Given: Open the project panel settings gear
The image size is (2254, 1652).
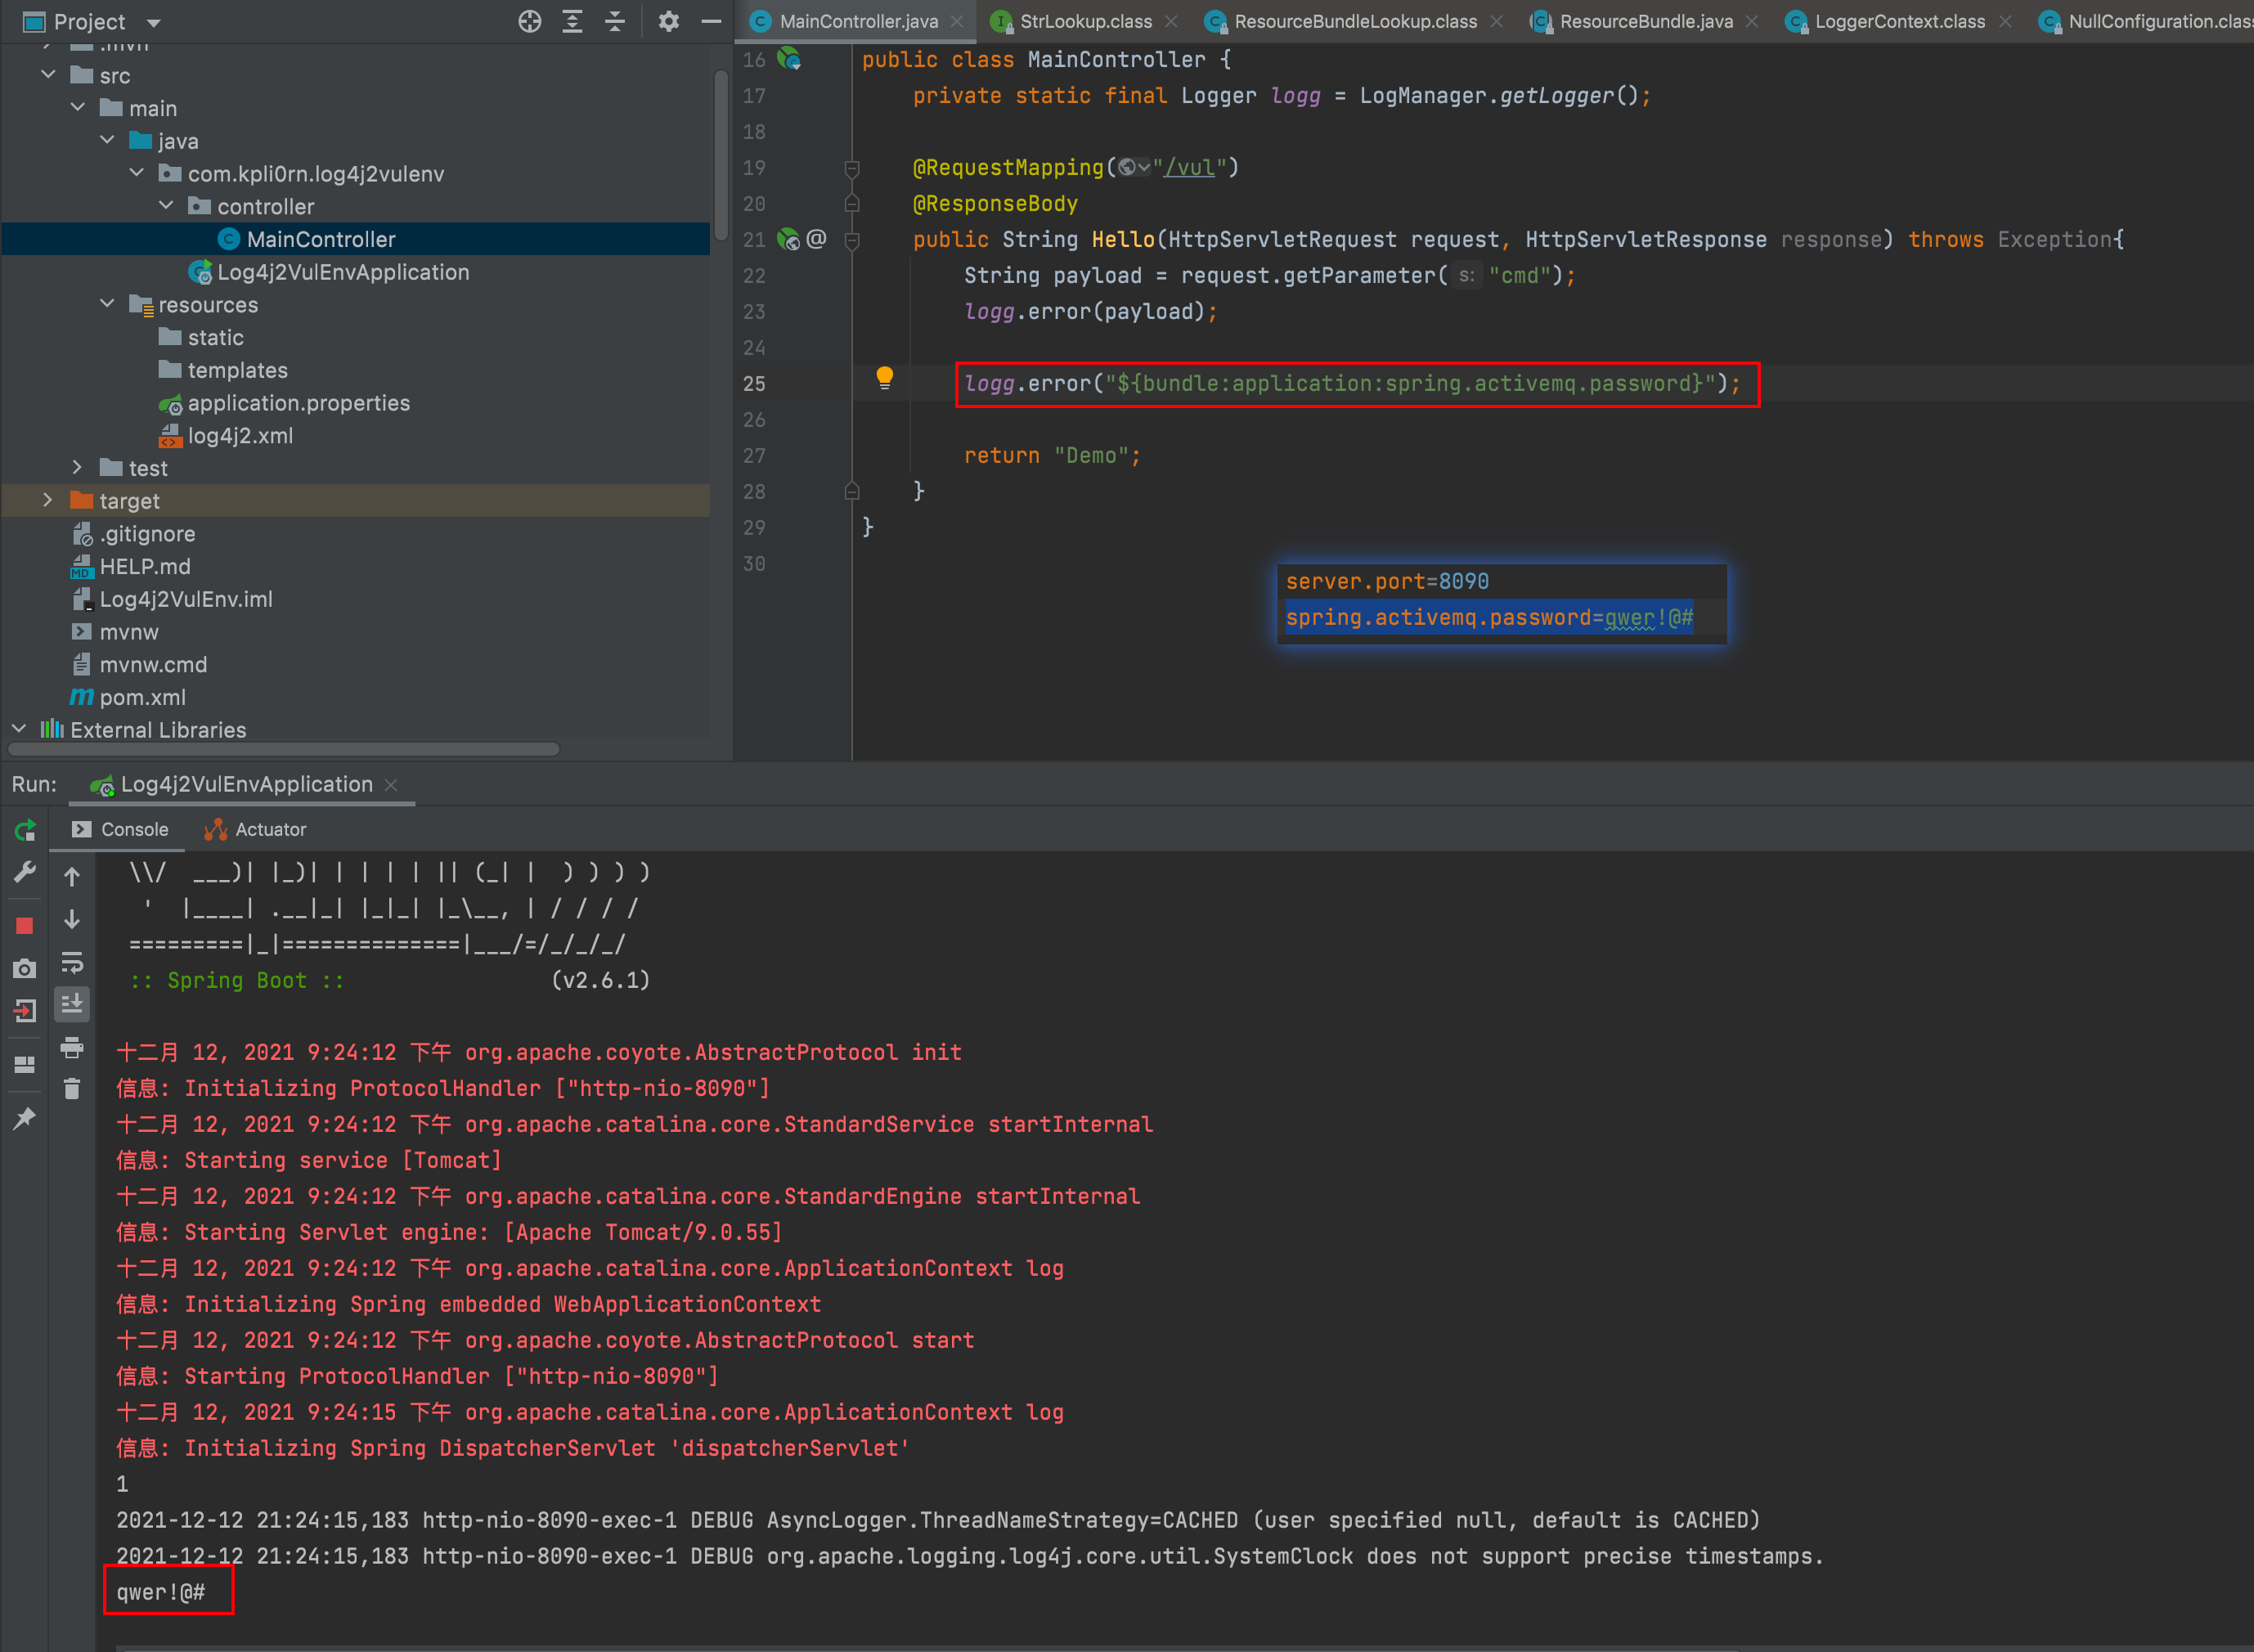Looking at the screenshot, I should 668,21.
